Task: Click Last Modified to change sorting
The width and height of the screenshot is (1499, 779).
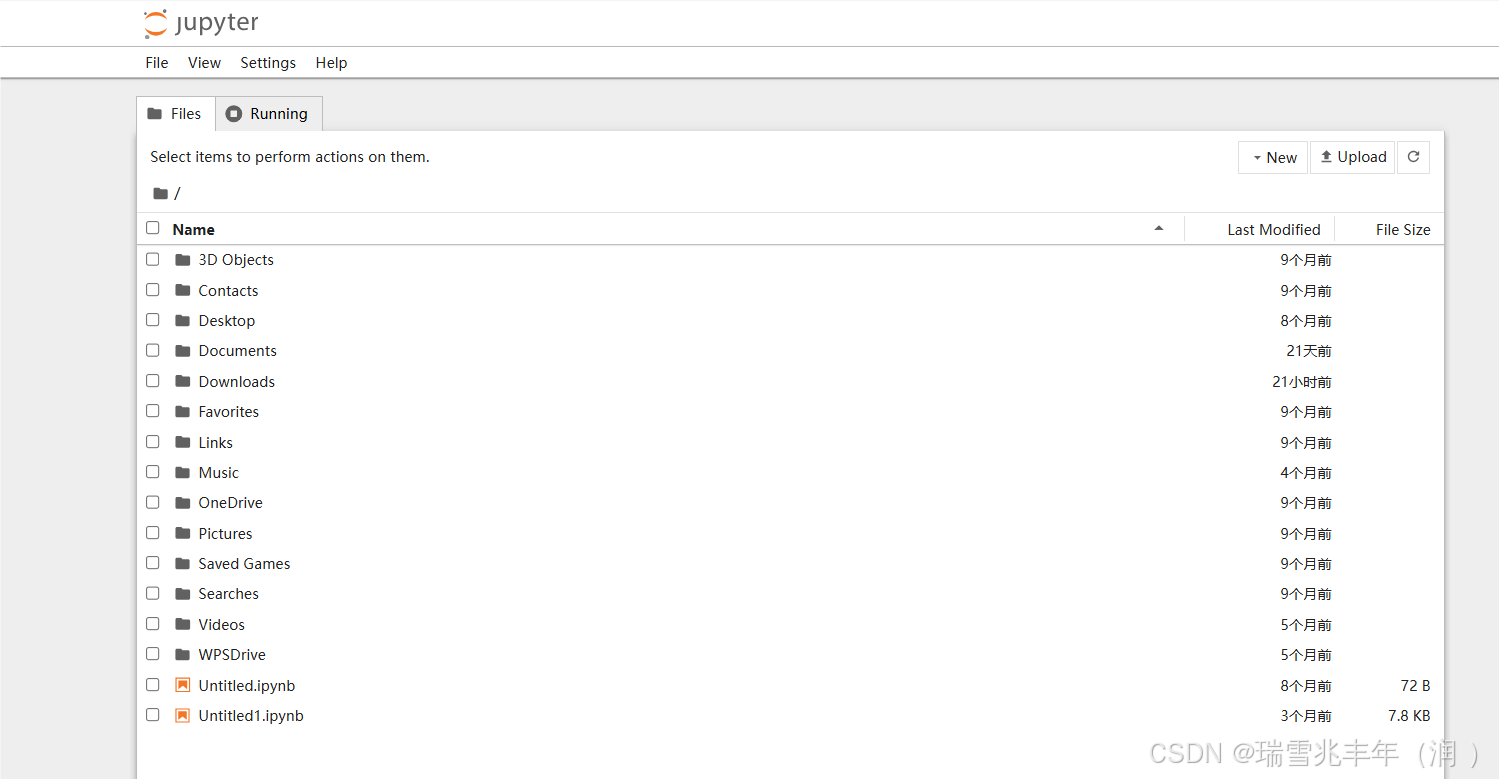Action: click(1274, 229)
